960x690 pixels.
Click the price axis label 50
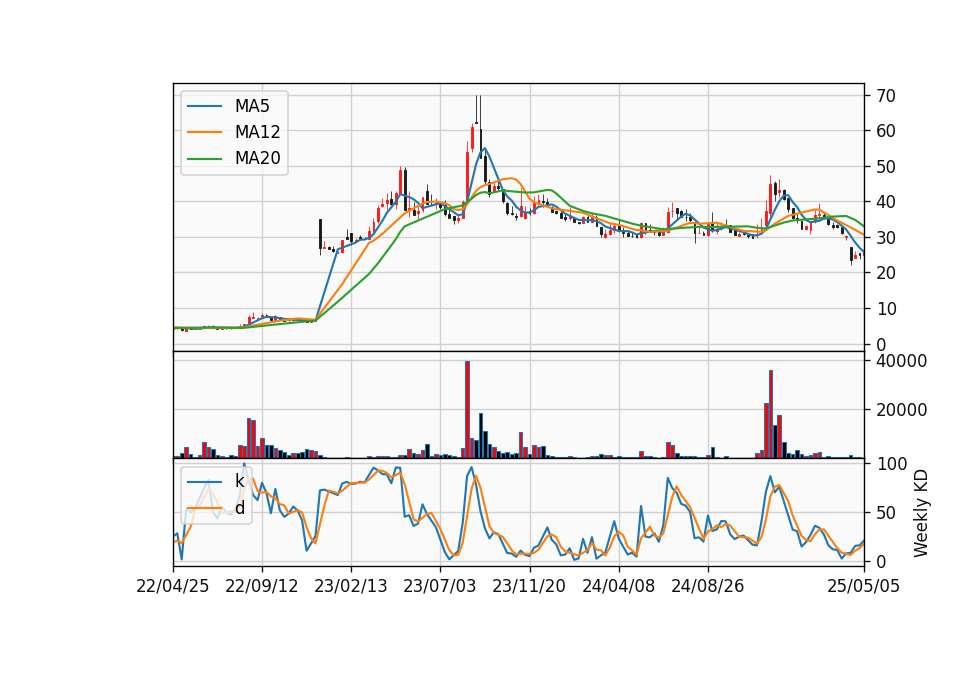point(886,167)
